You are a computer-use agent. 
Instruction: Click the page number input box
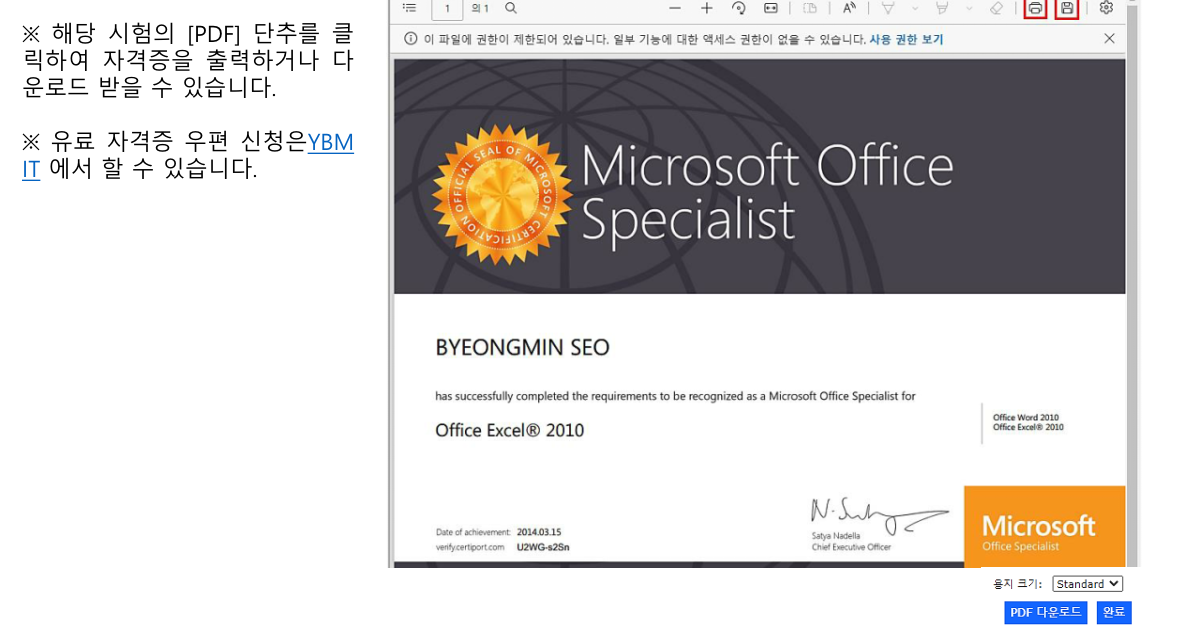[x=447, y=8]
